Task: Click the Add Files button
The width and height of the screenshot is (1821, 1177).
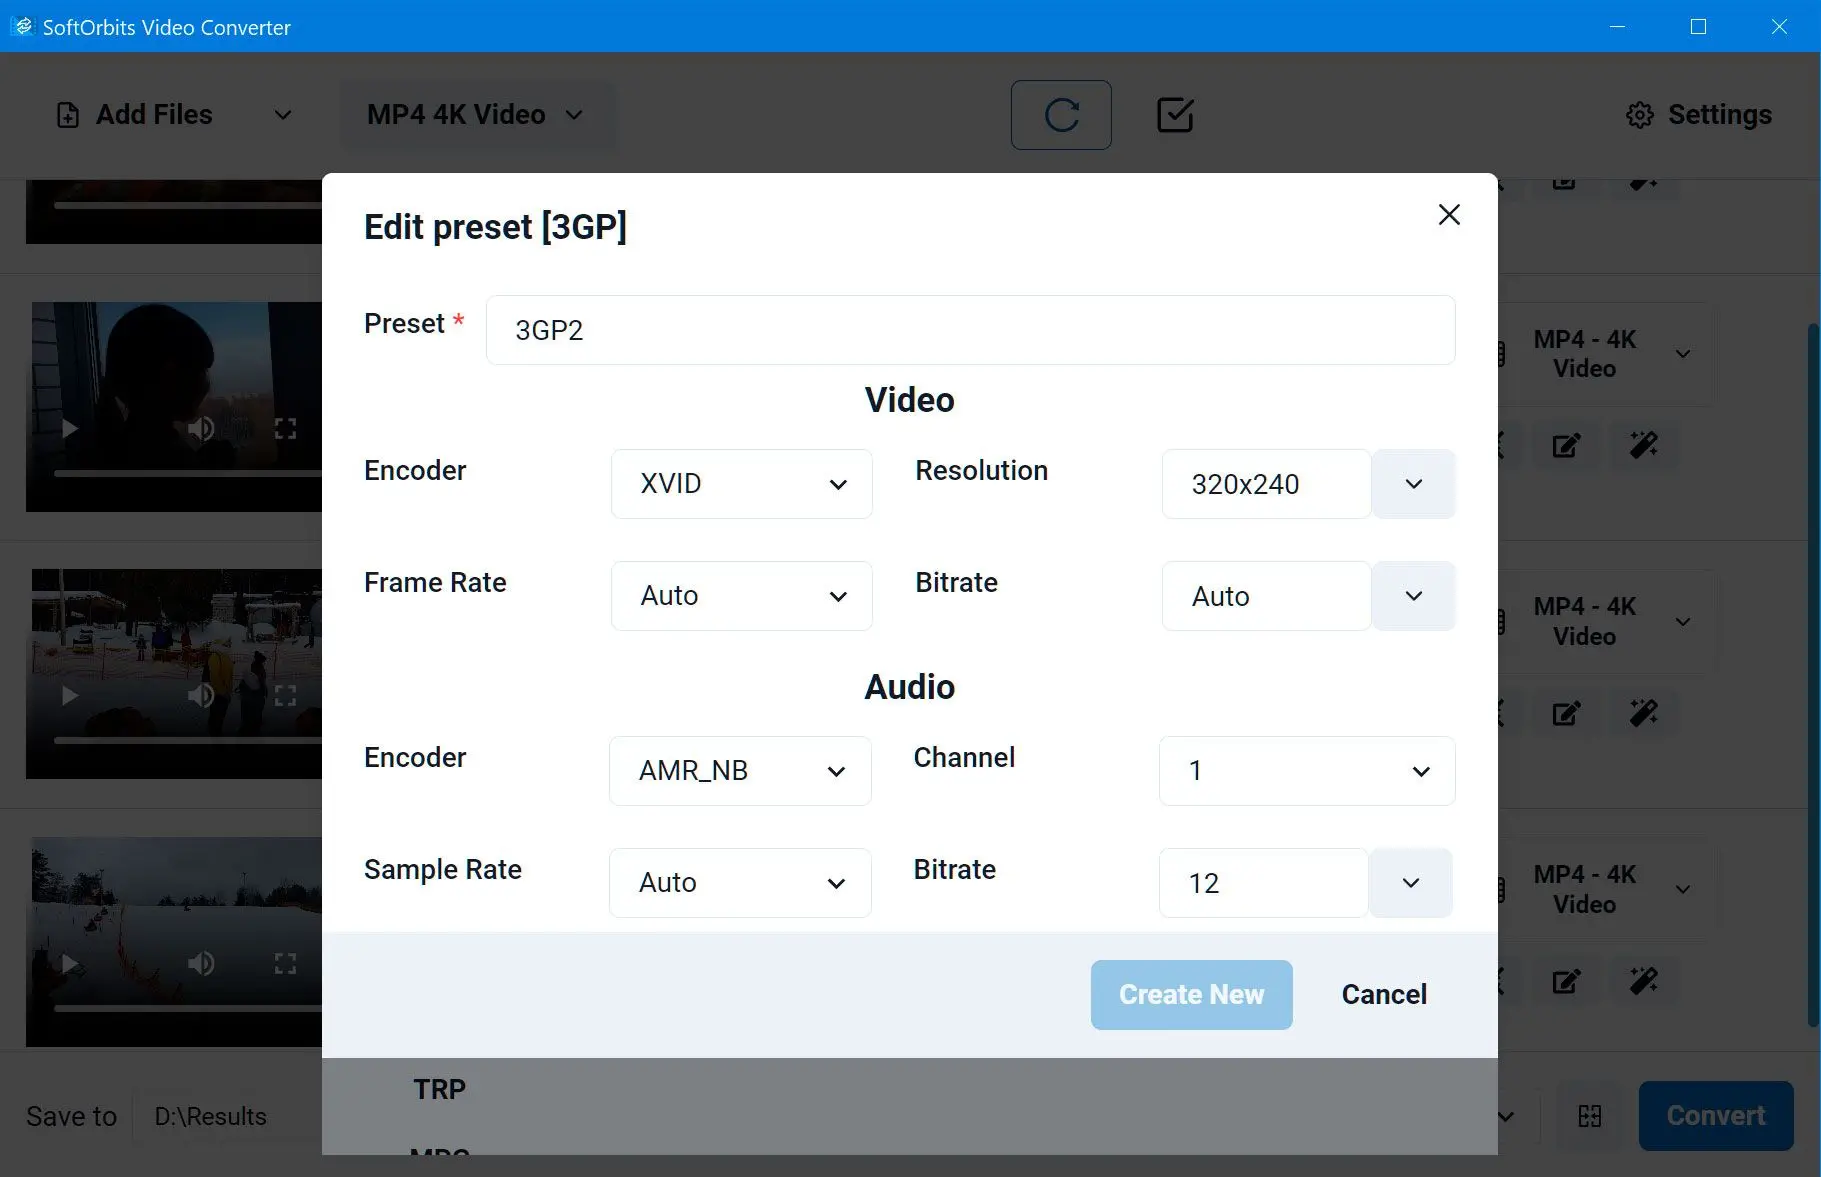Action: click(x=135, y=115)
